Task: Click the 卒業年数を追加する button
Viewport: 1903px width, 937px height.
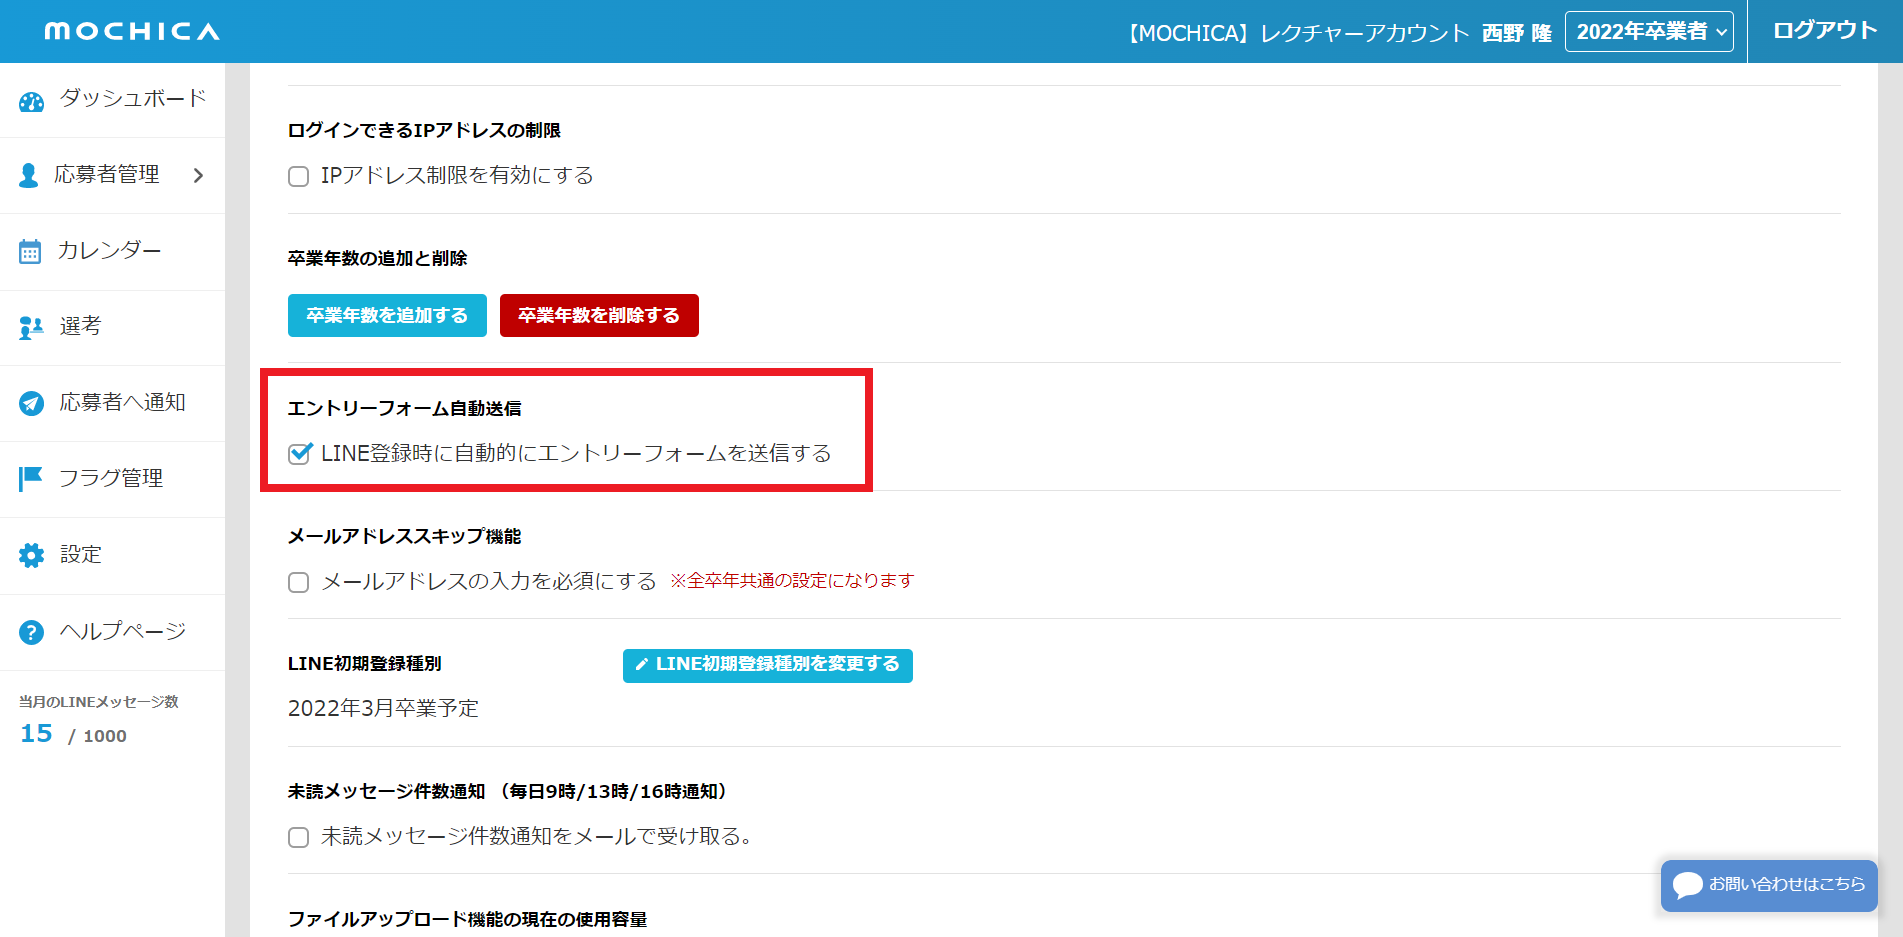Action: pyautogui.click(x=387, y=316)
